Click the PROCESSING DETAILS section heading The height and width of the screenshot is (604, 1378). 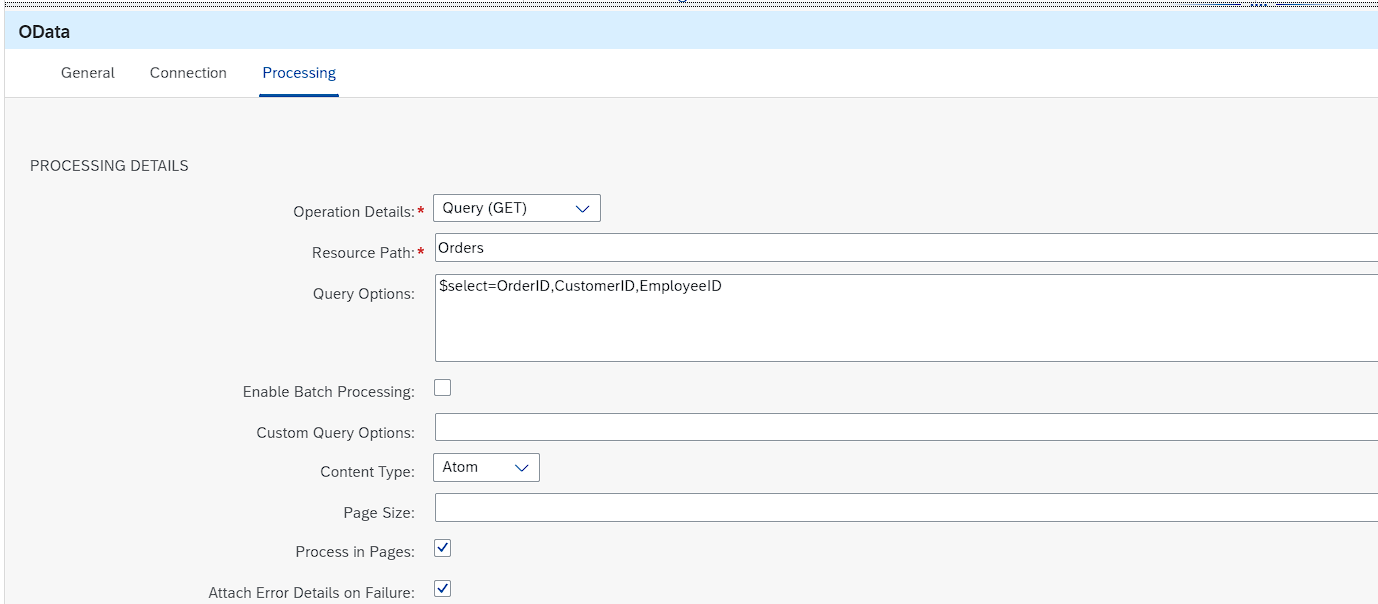click(108, 165)
